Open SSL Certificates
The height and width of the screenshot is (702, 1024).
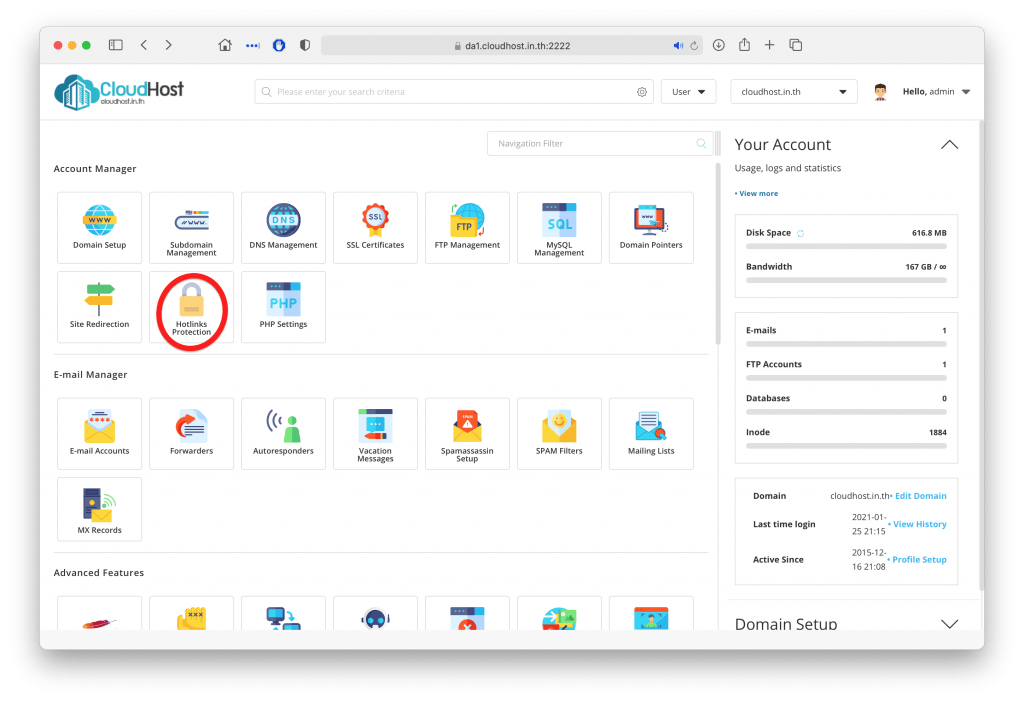pyautogui.click(x=375, y=227)
